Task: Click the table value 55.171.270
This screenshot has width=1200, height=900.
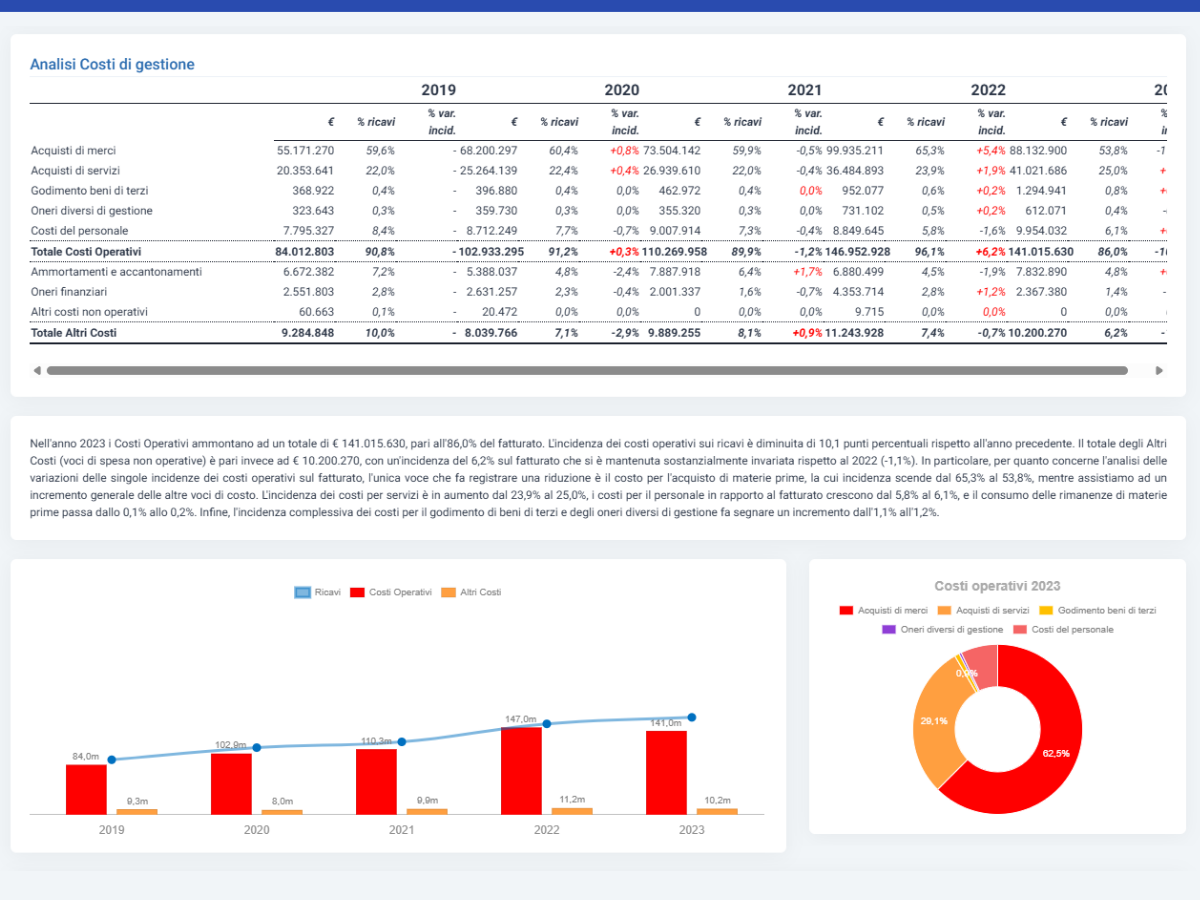Action: (x=305, y=150)
